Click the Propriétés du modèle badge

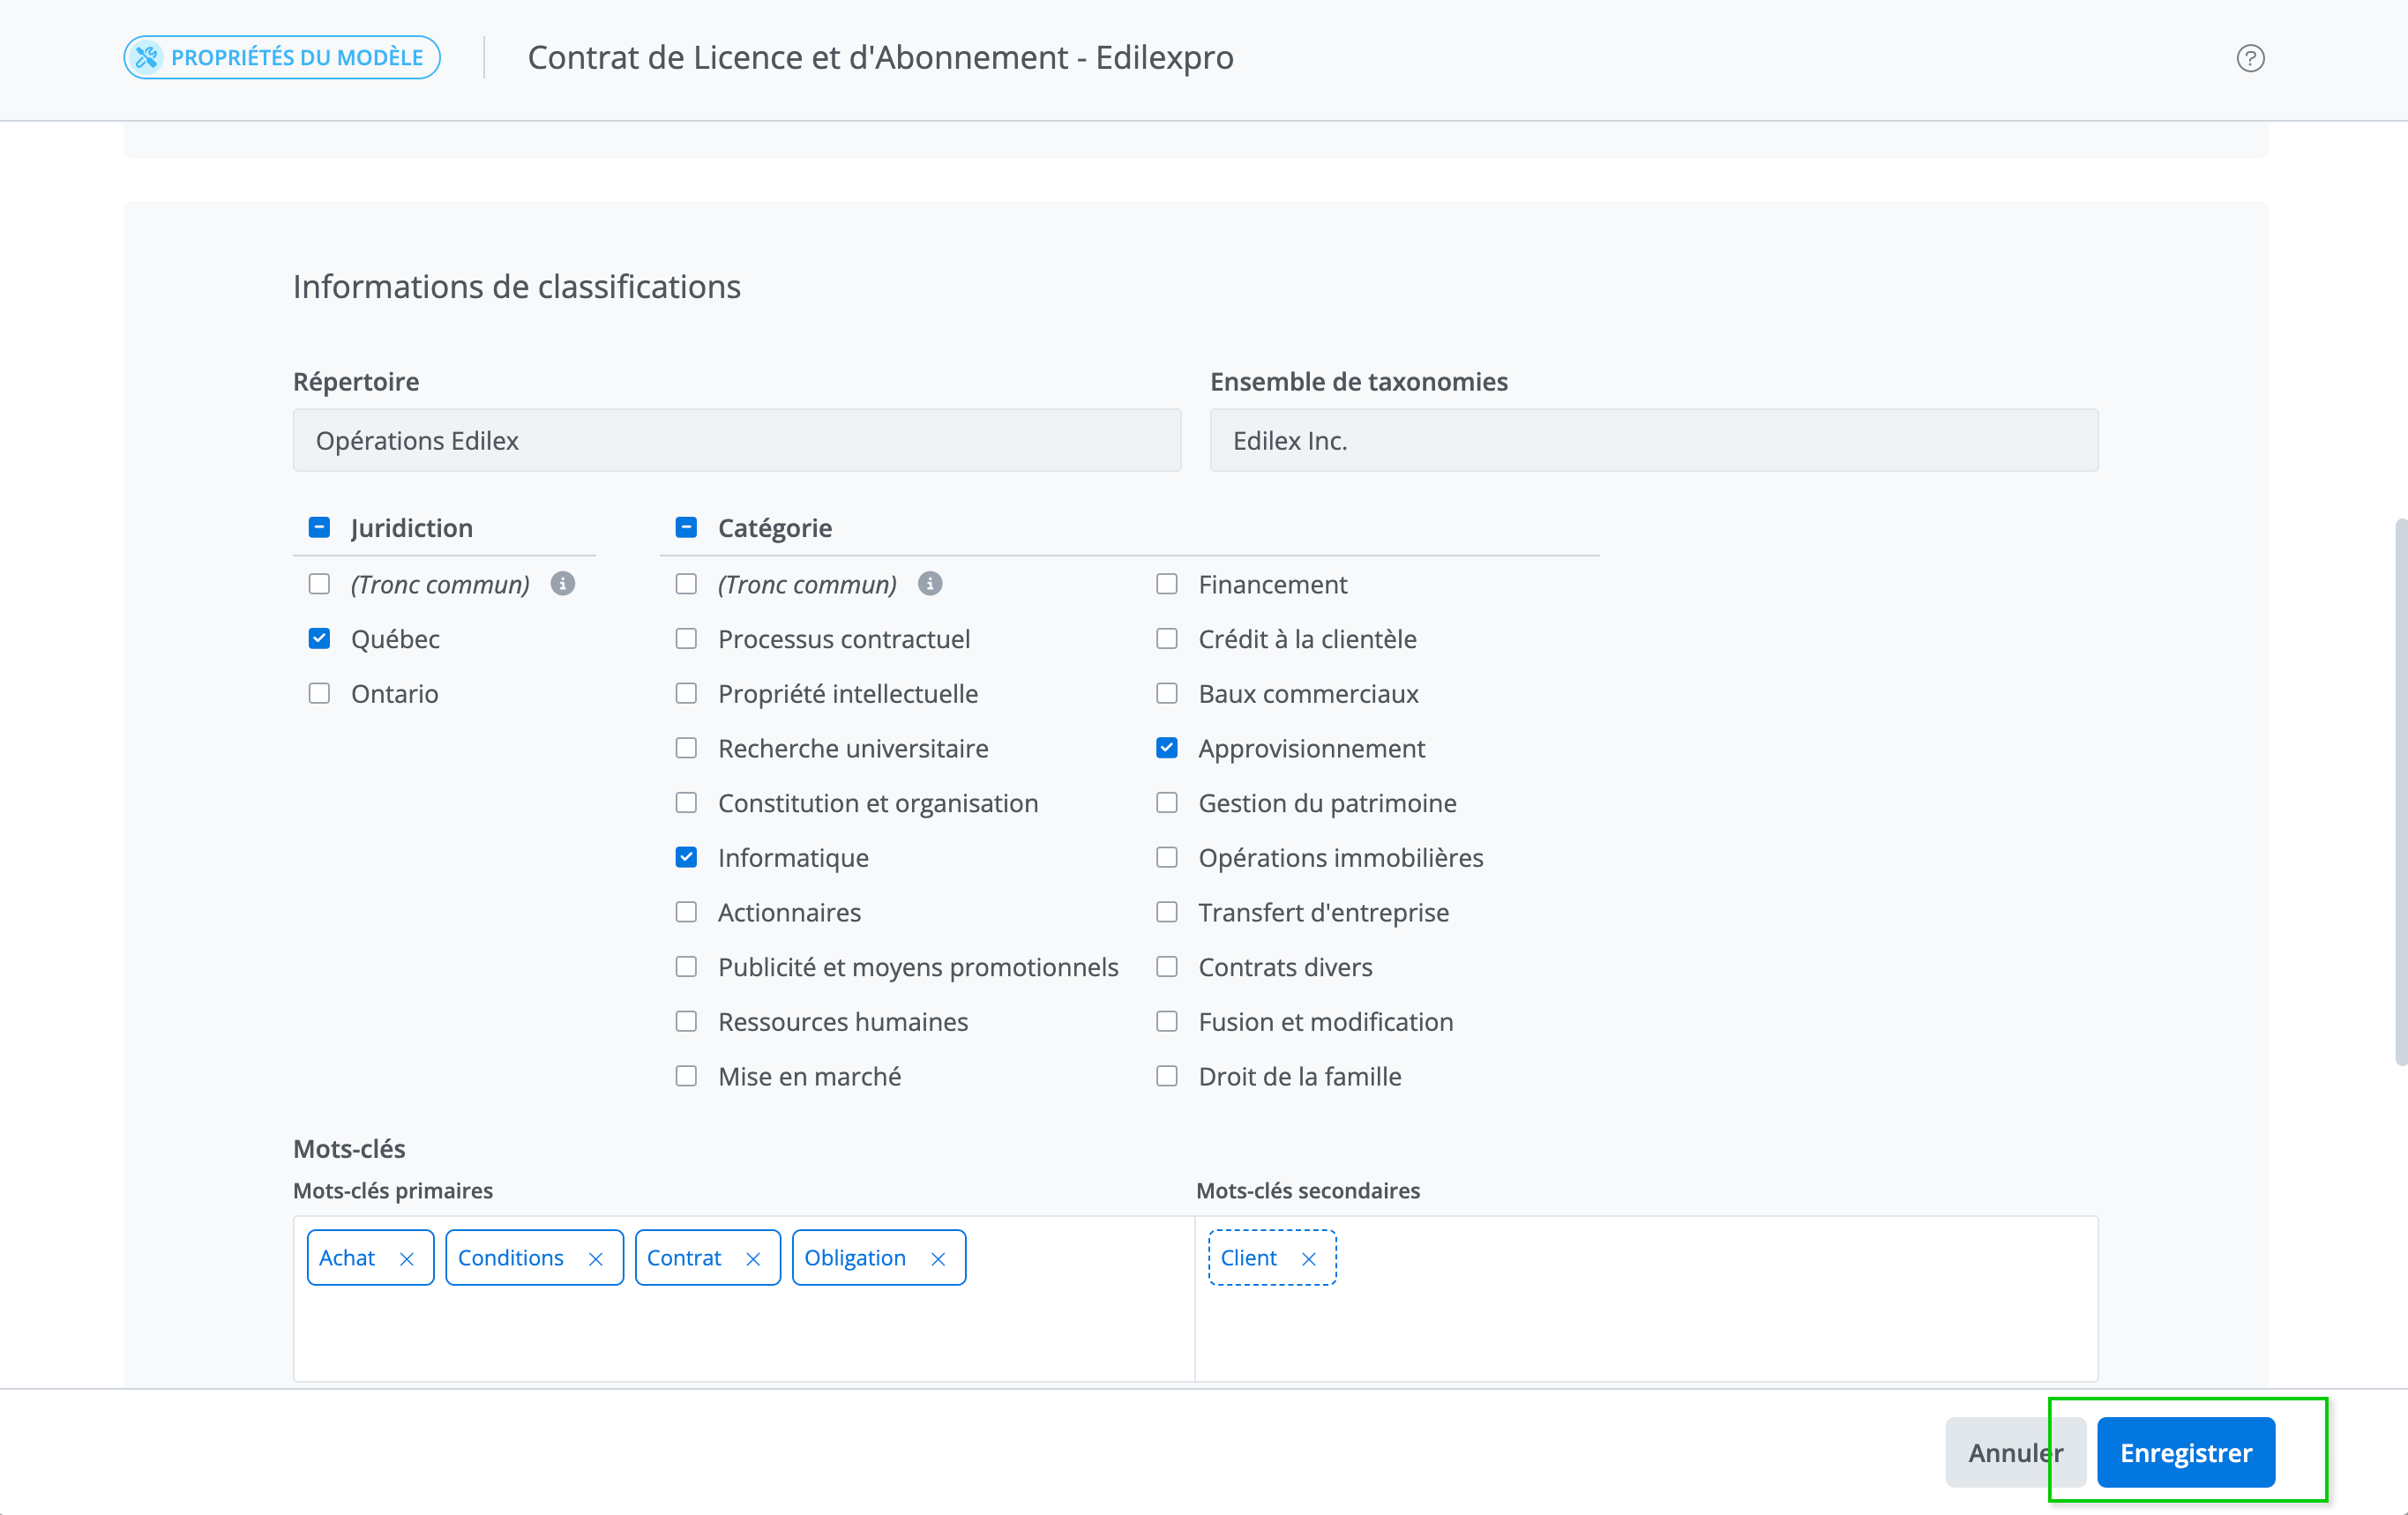pos(282,58)
